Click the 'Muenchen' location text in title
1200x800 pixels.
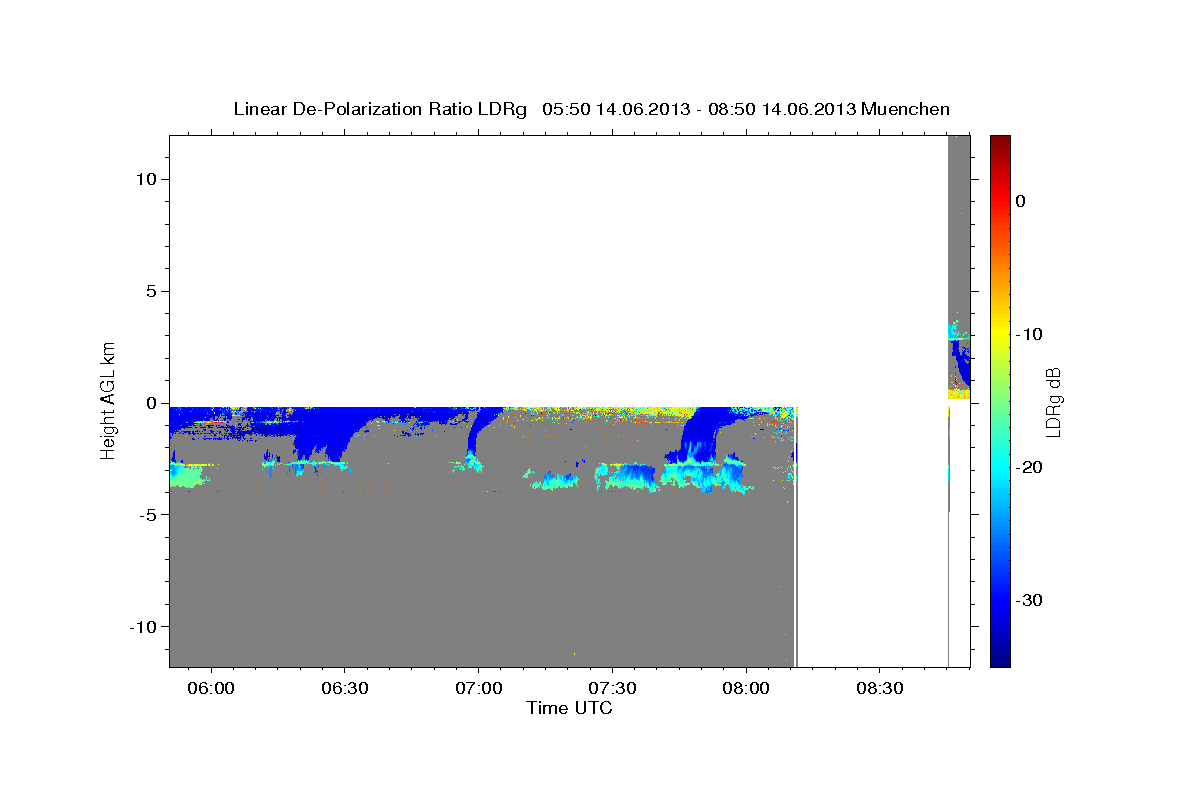click(906, 109)
